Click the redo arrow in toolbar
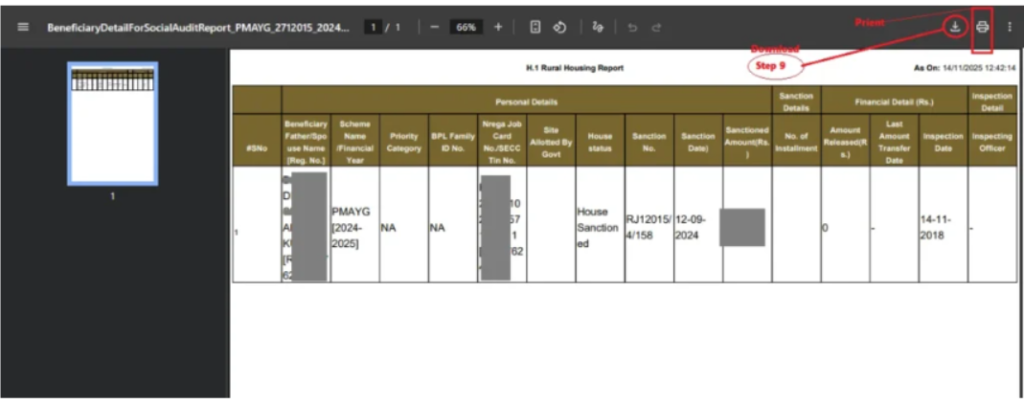1024x404 pixels. point(657,28)
